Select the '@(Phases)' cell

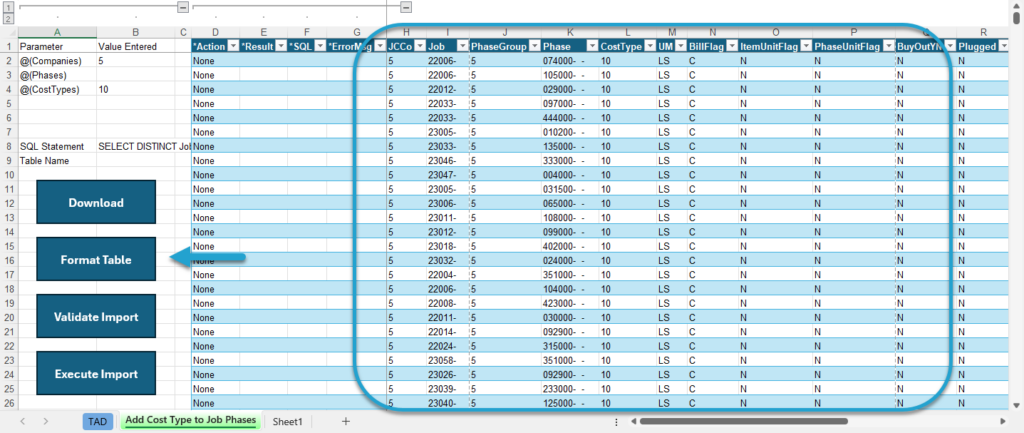click(x=57, y=75)
